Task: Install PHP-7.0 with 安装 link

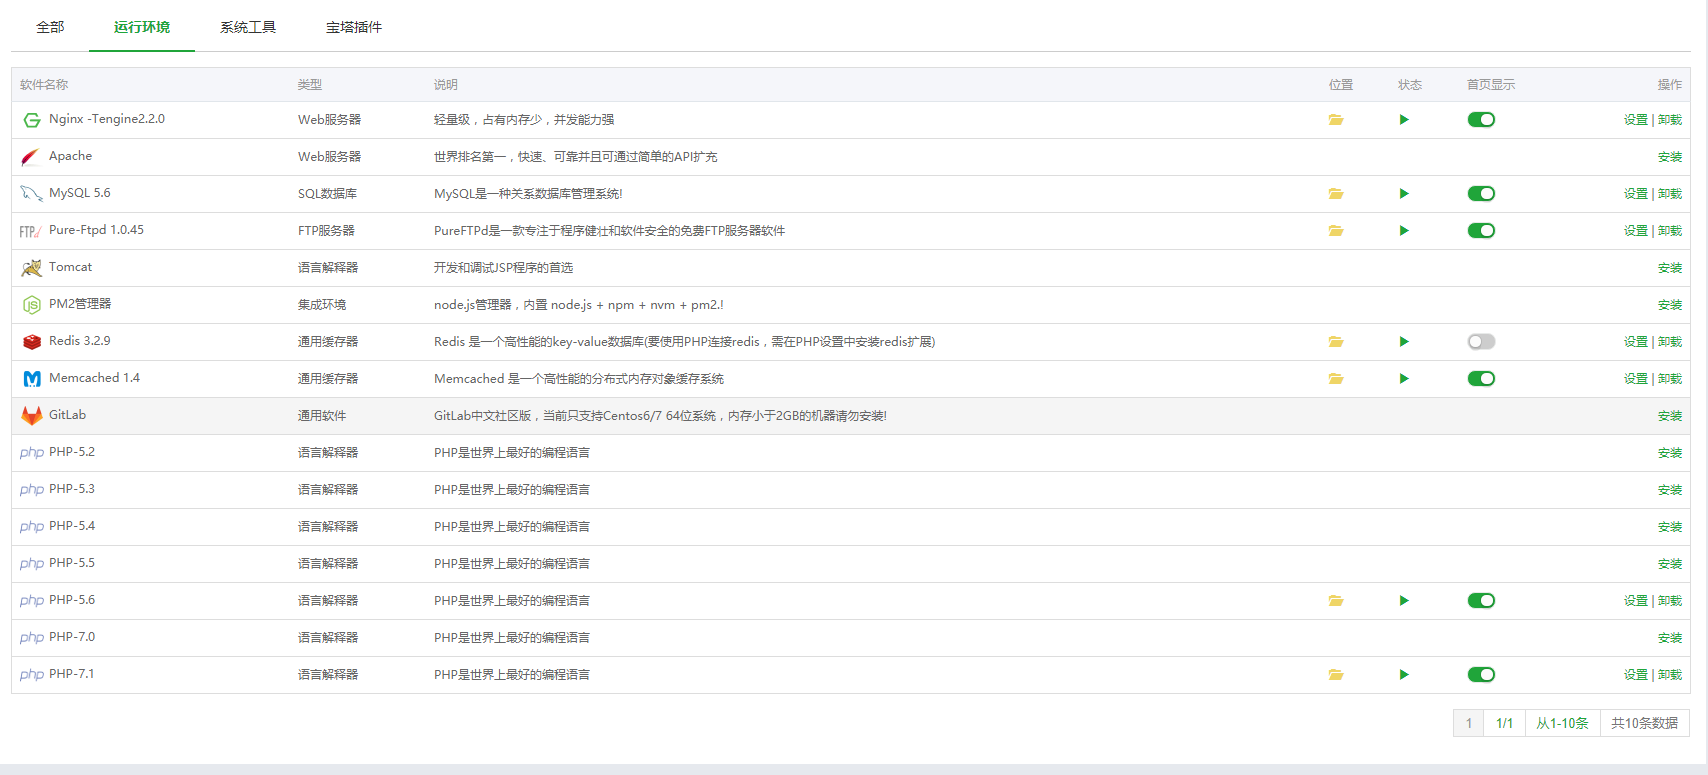Action: click(1670, 638)
